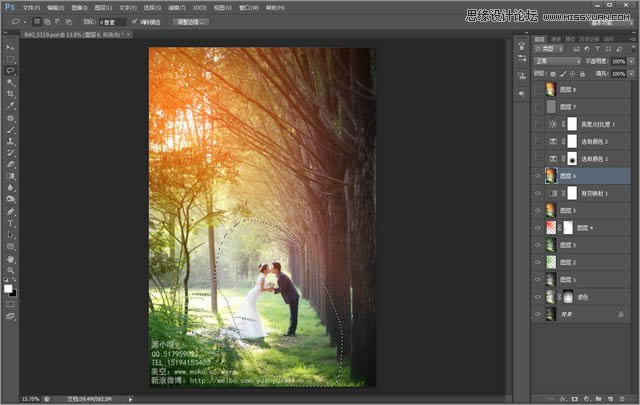Select the Quick Selection tool
The height and width of the screenshot is (405, 640).
(x=11, y=82)
